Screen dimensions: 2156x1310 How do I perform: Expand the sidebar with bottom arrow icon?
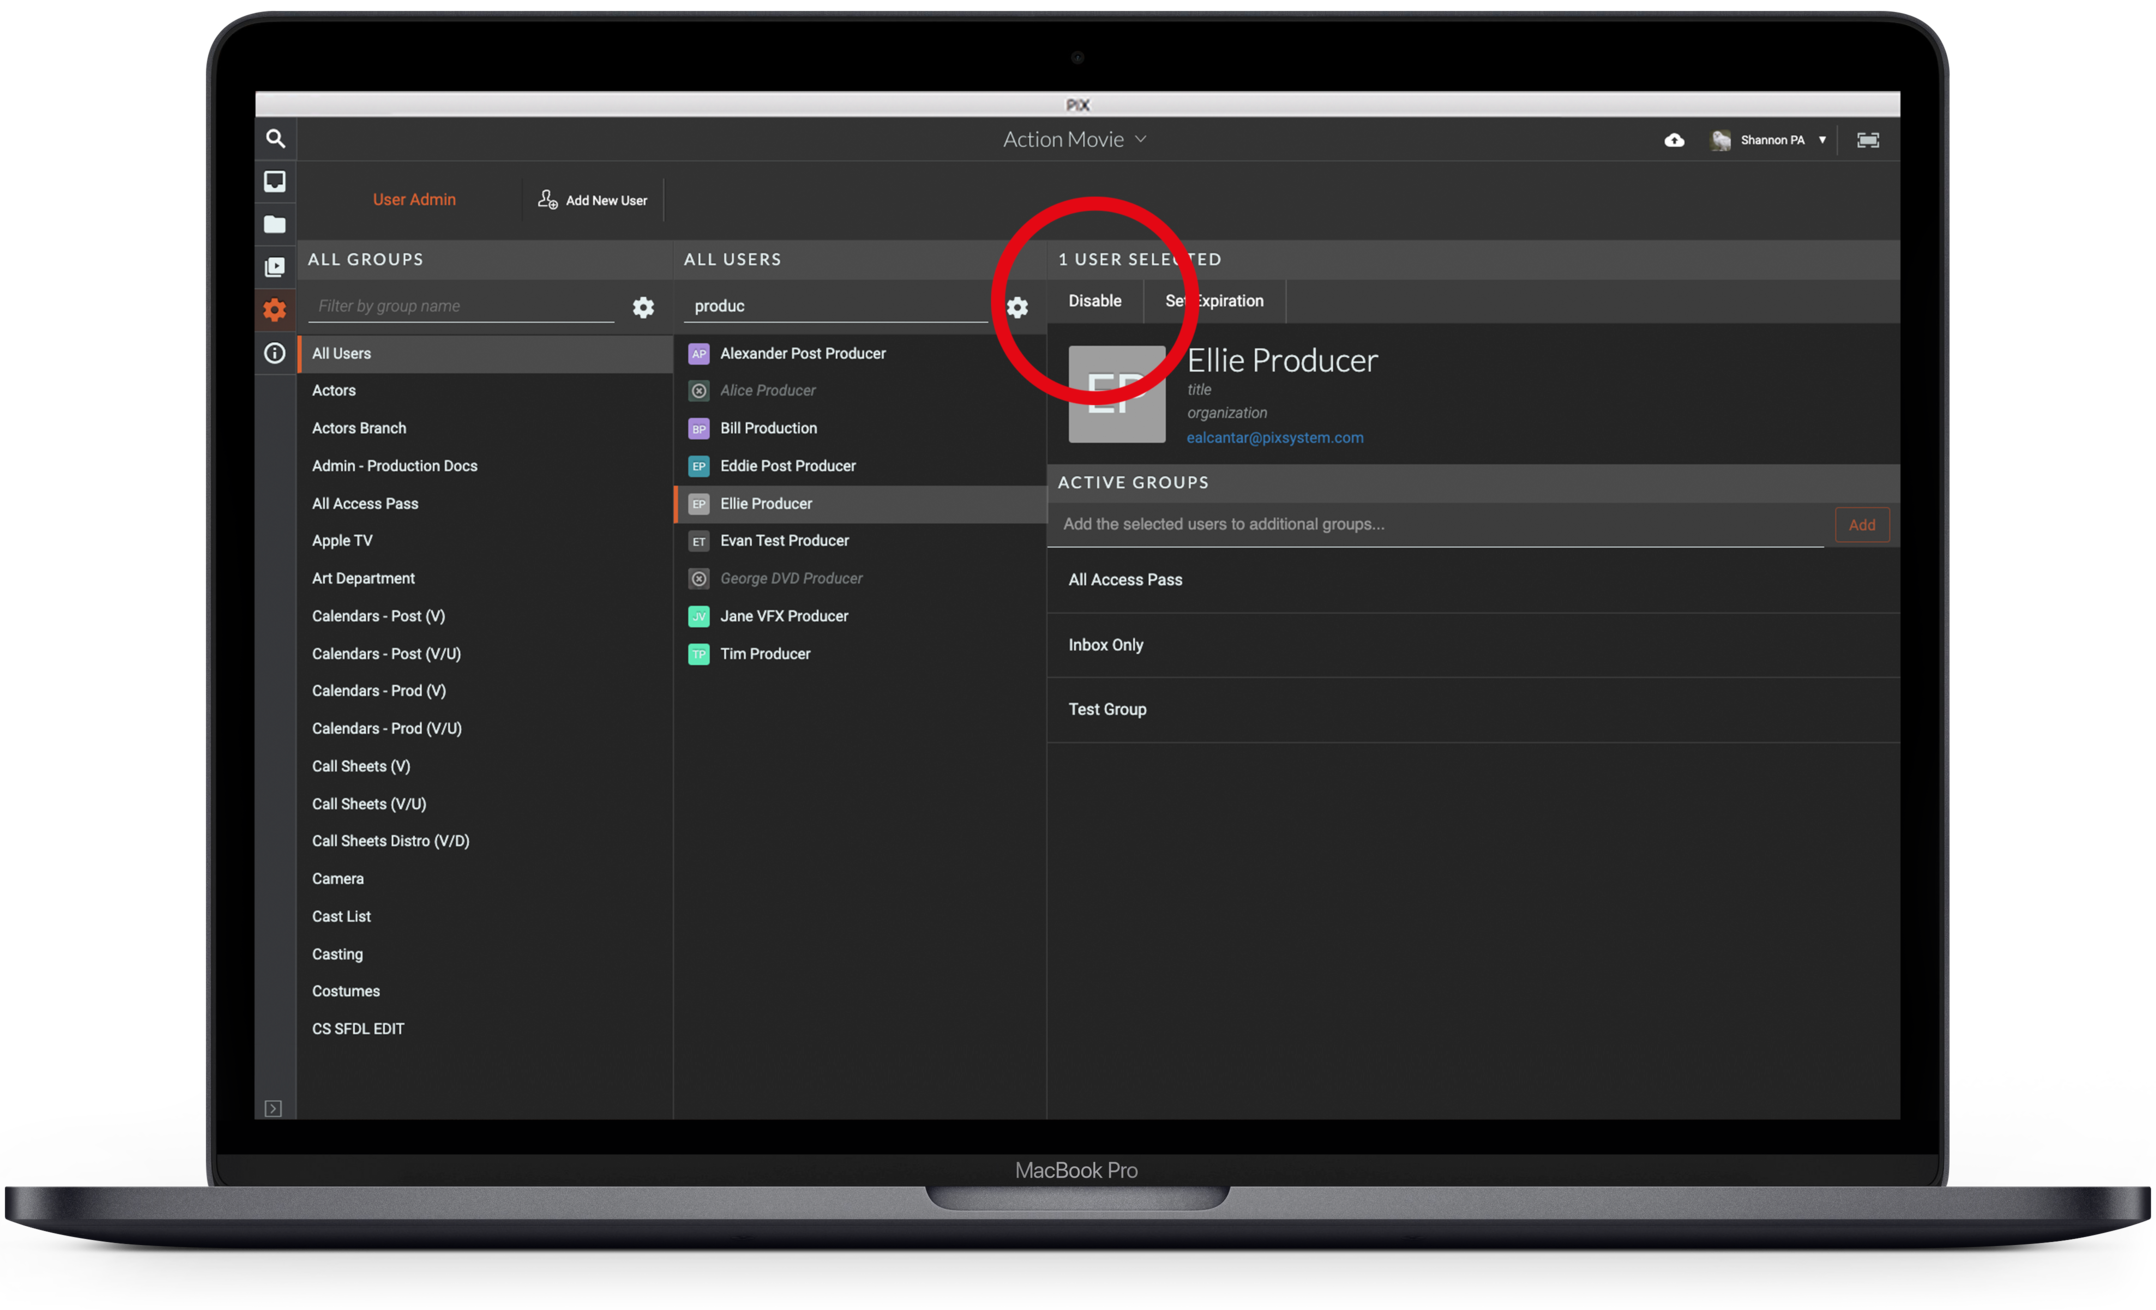coord(273,1108)
